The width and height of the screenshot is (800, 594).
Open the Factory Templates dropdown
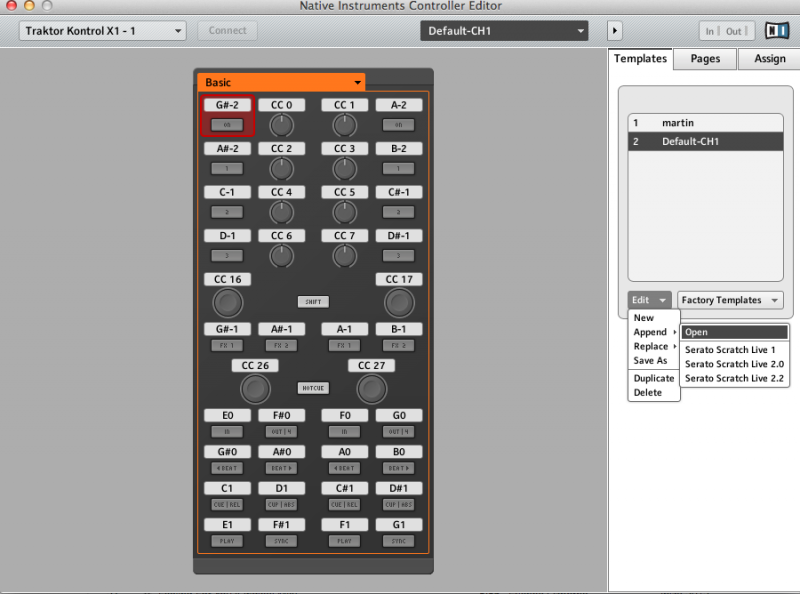point(730,300)
